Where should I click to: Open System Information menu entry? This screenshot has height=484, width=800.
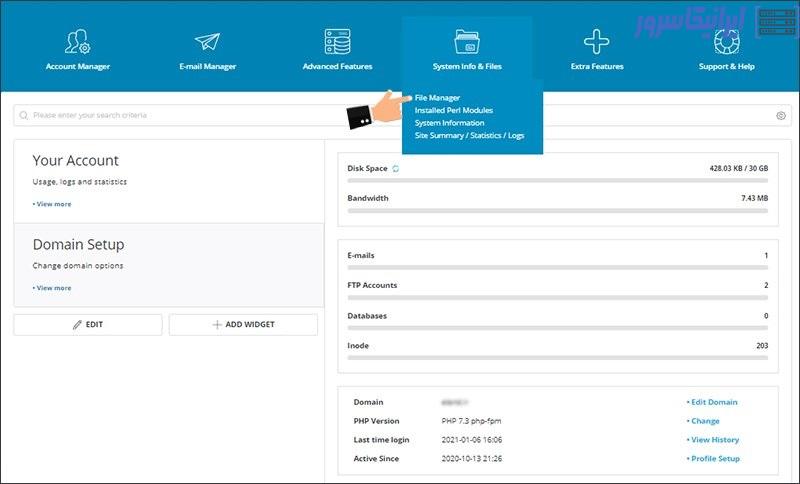pyautogui.click(x=449, y=123)
